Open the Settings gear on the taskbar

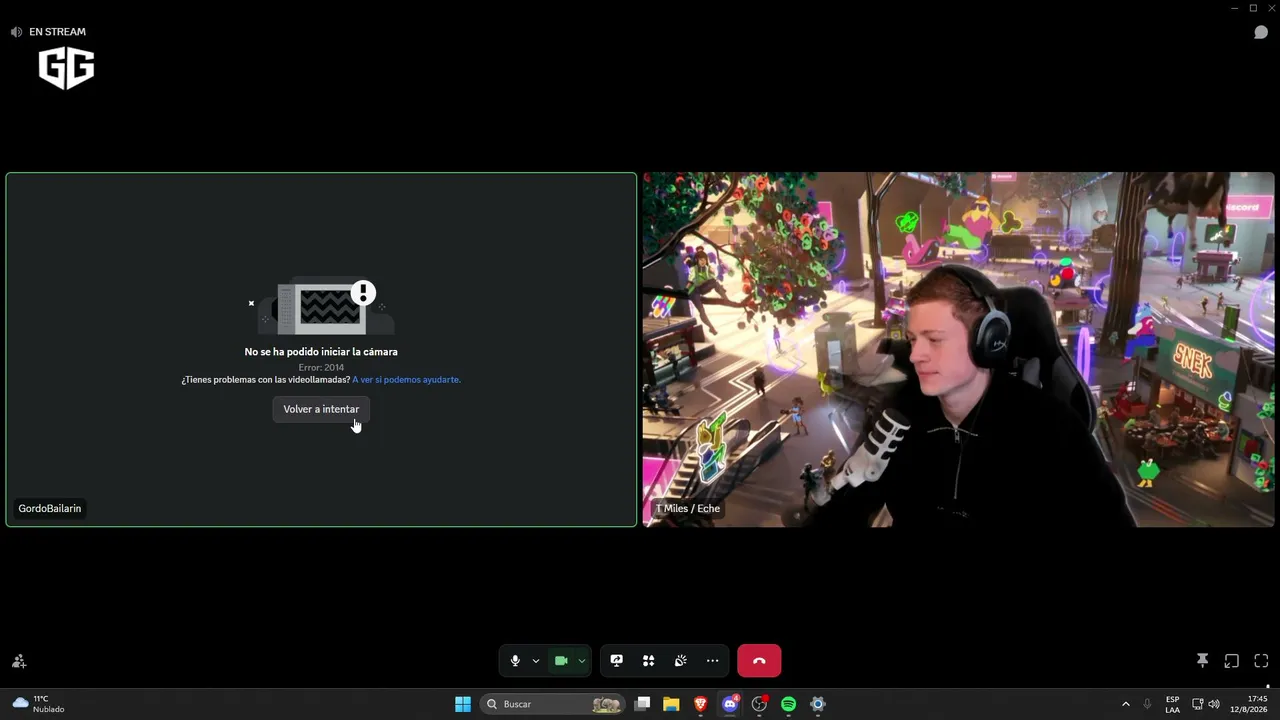coord(817,704)
